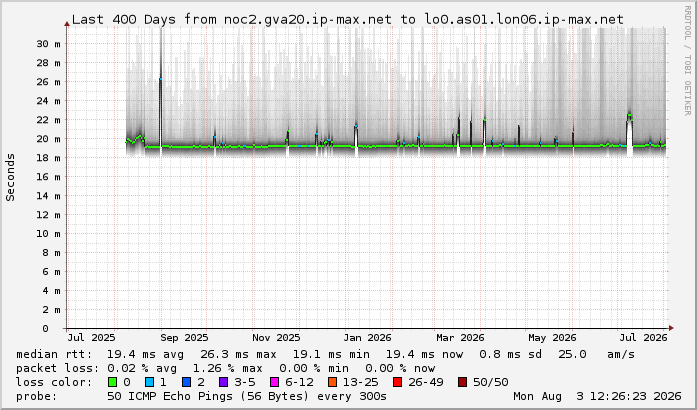Image resolution: width=697 pixels, height=410 pixels.
Task: Click the 'Sep 2025' x-axis label
Action: coord(184,338)
